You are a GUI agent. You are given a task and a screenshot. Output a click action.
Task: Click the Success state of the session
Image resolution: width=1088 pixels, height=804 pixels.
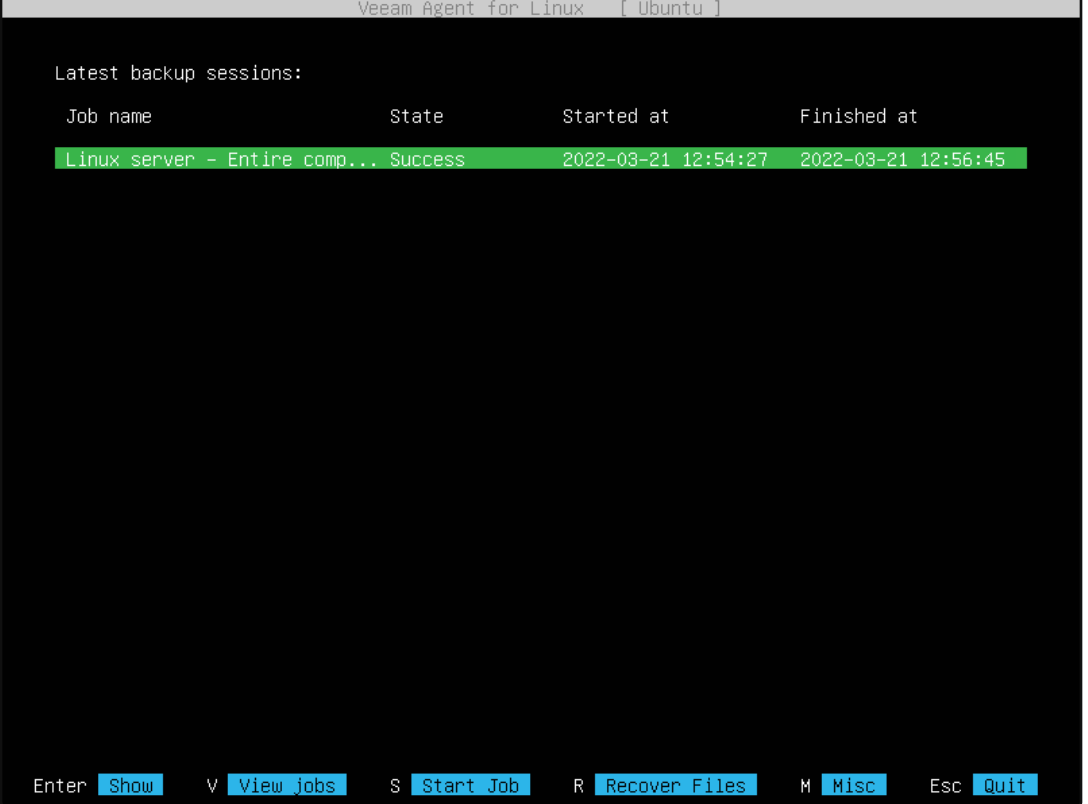pyautogui.click(x=427, y=160)
